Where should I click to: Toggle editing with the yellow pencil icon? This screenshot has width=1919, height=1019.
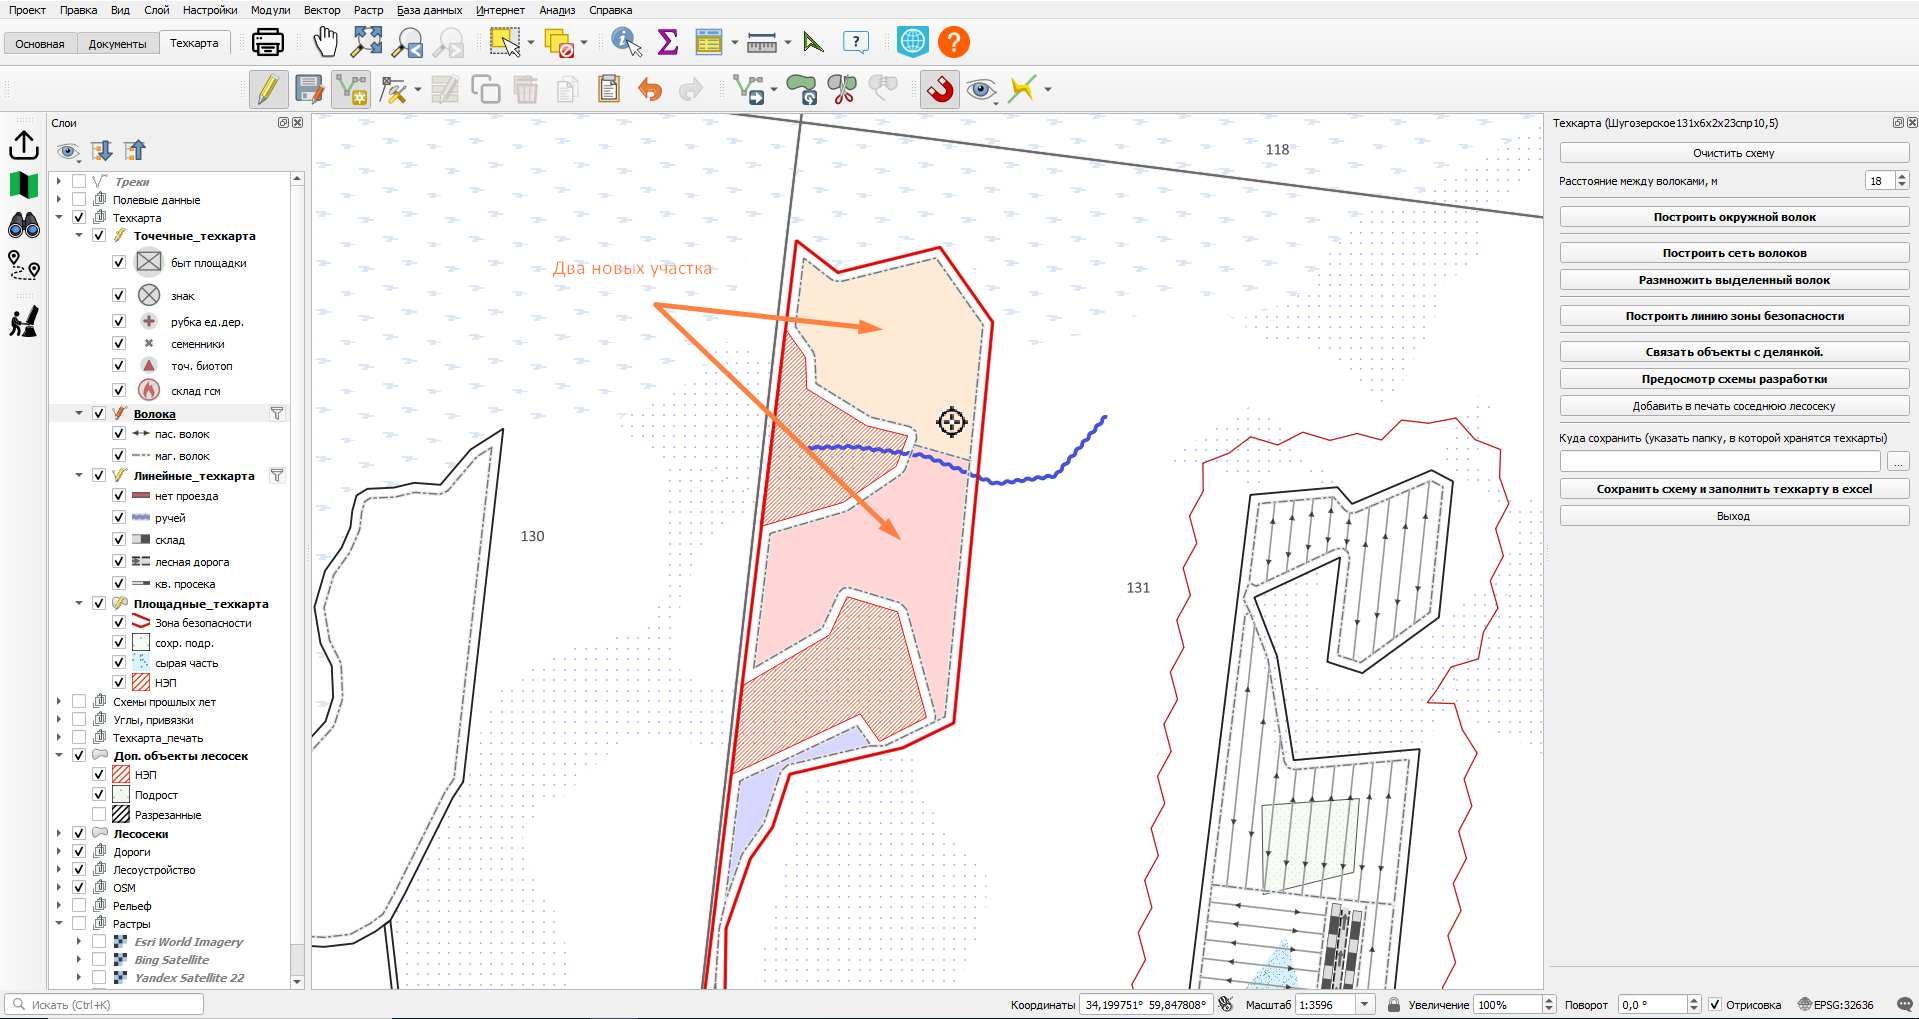tap(268, 89)
